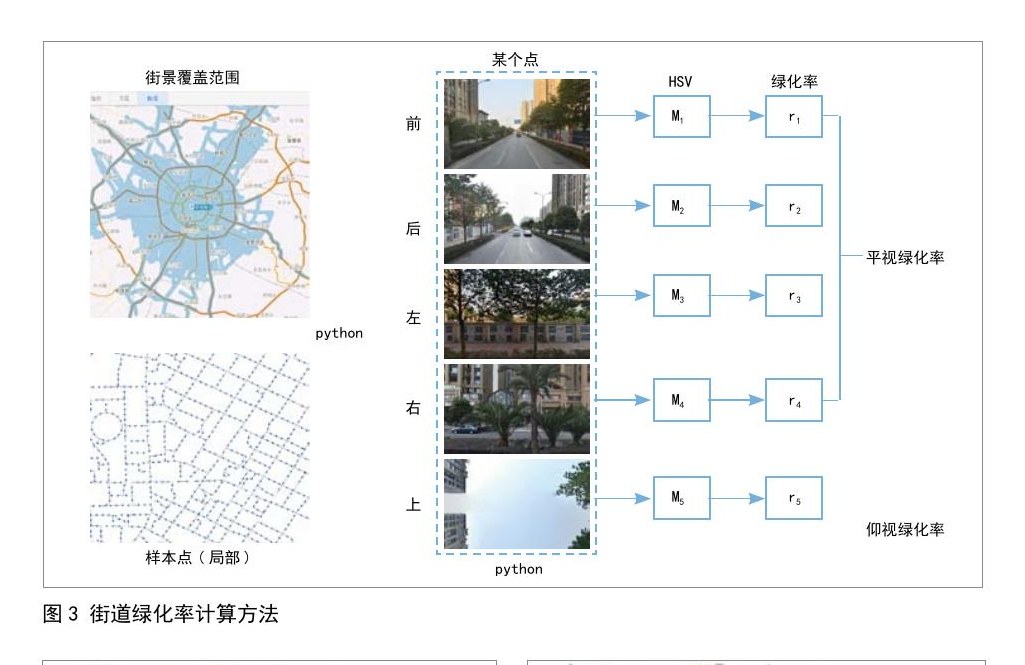
Task: Click the 街景覆盖范围 map image
Action: (x=199, y=205)
